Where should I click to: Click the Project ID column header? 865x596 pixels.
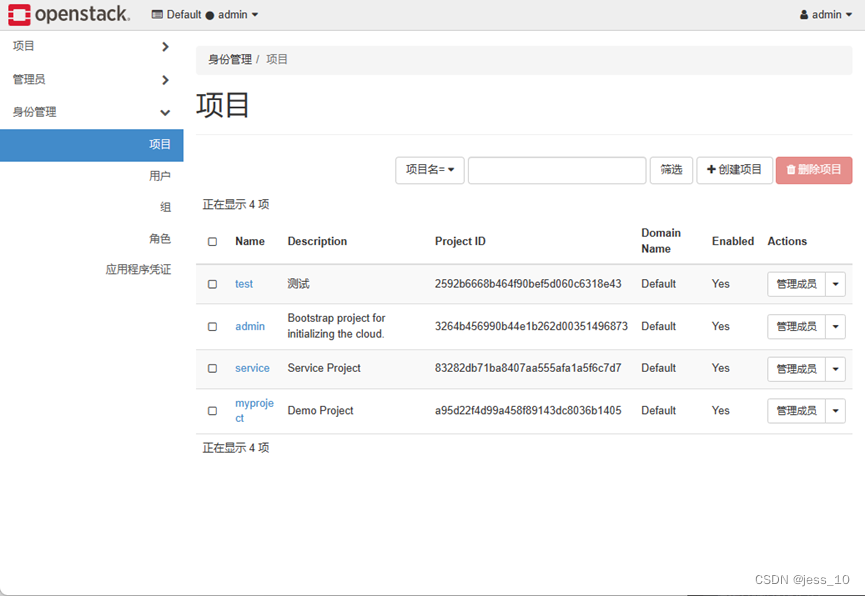point(460,241)
